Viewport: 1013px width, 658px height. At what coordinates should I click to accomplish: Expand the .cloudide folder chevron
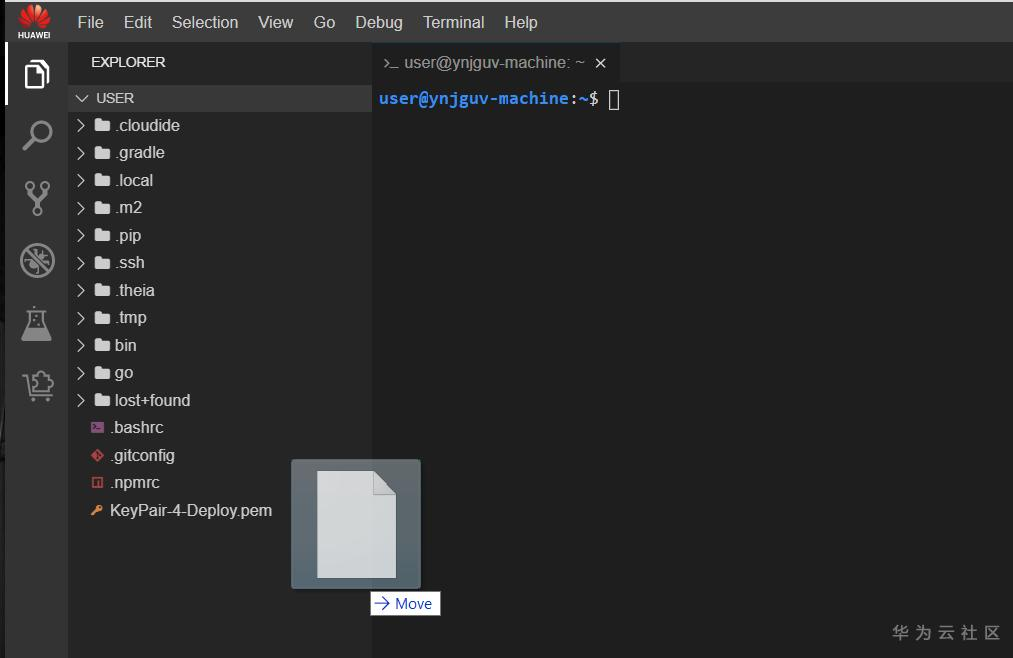pos(81,125)
